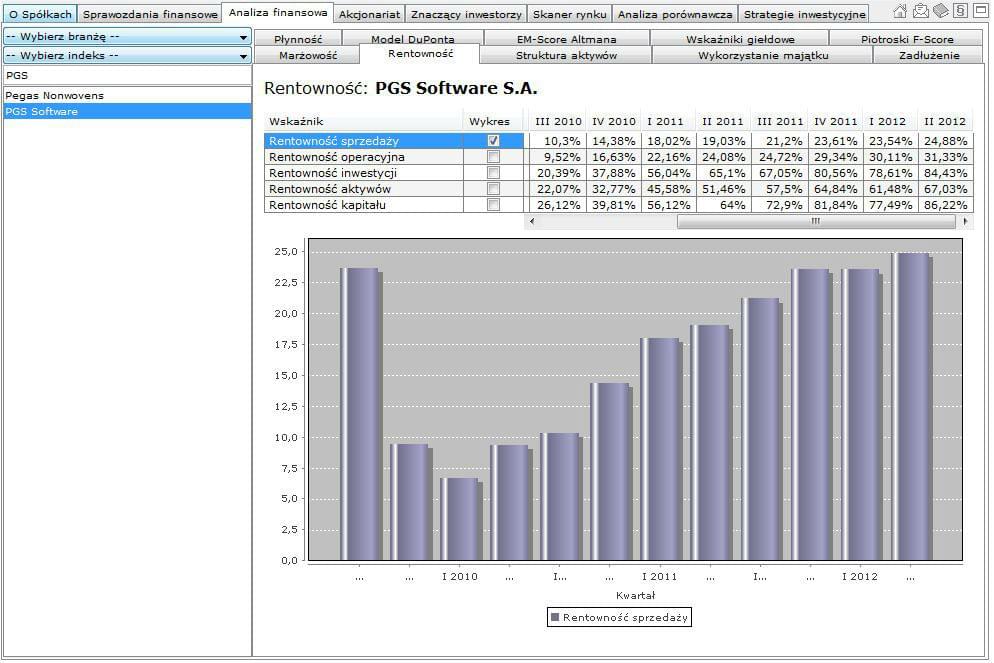The width and height of the screenshot is (994, 663).
Task: Select Pegas Nonwovens in company list
Action: (127, 95)
